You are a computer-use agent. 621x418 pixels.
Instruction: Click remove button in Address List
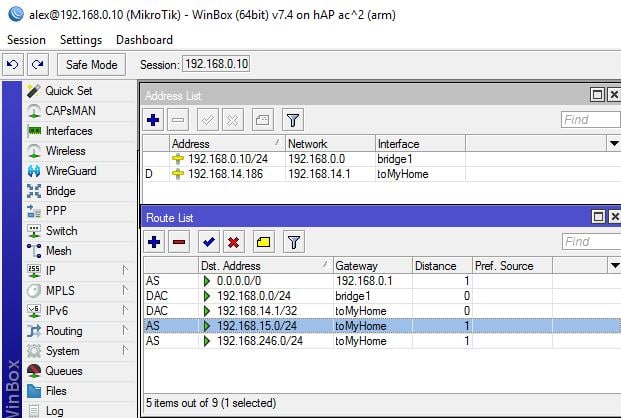click(178, 120)
